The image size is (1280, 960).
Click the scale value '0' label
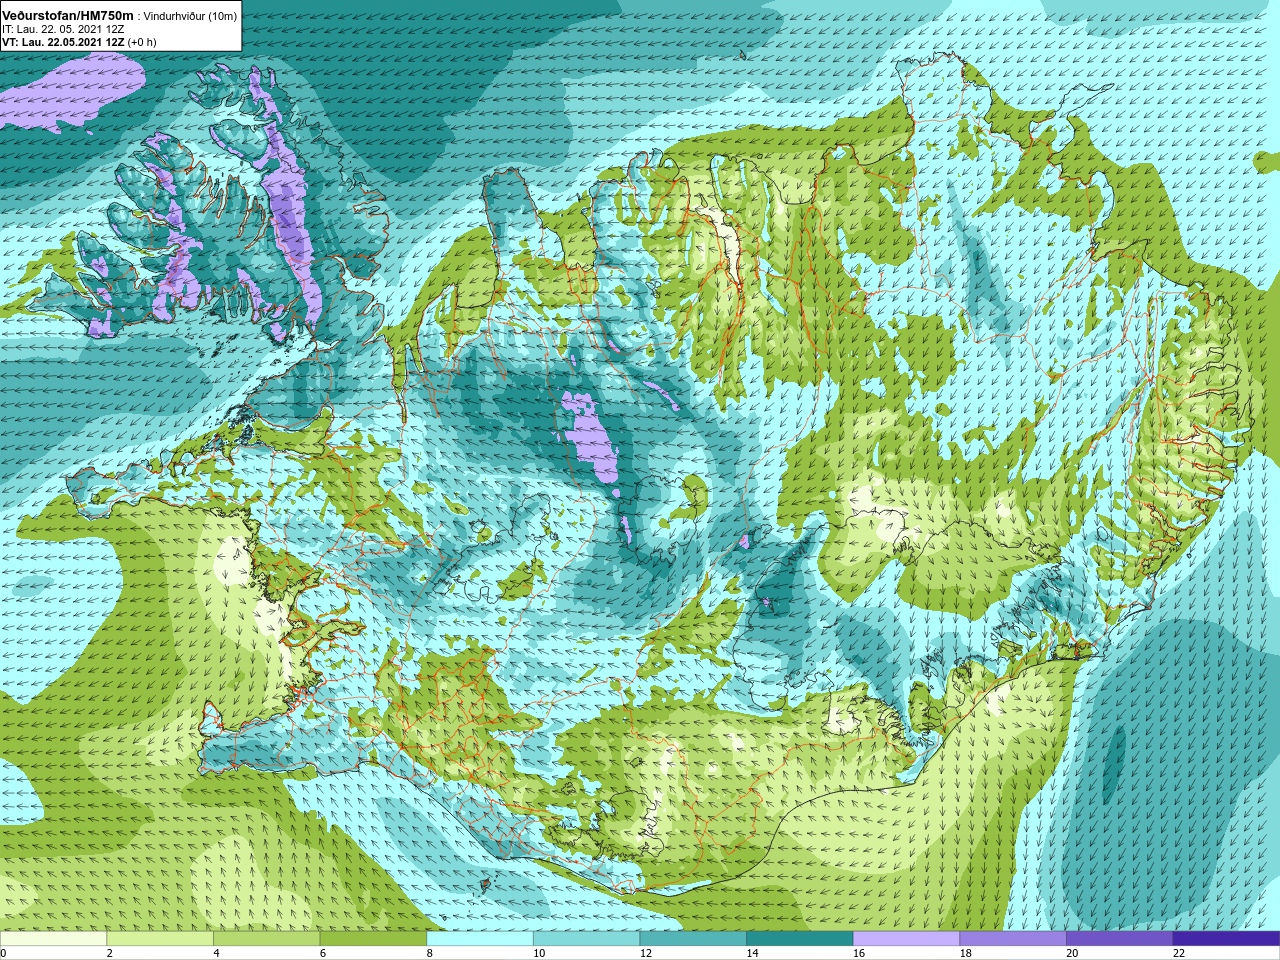[3, 954]
